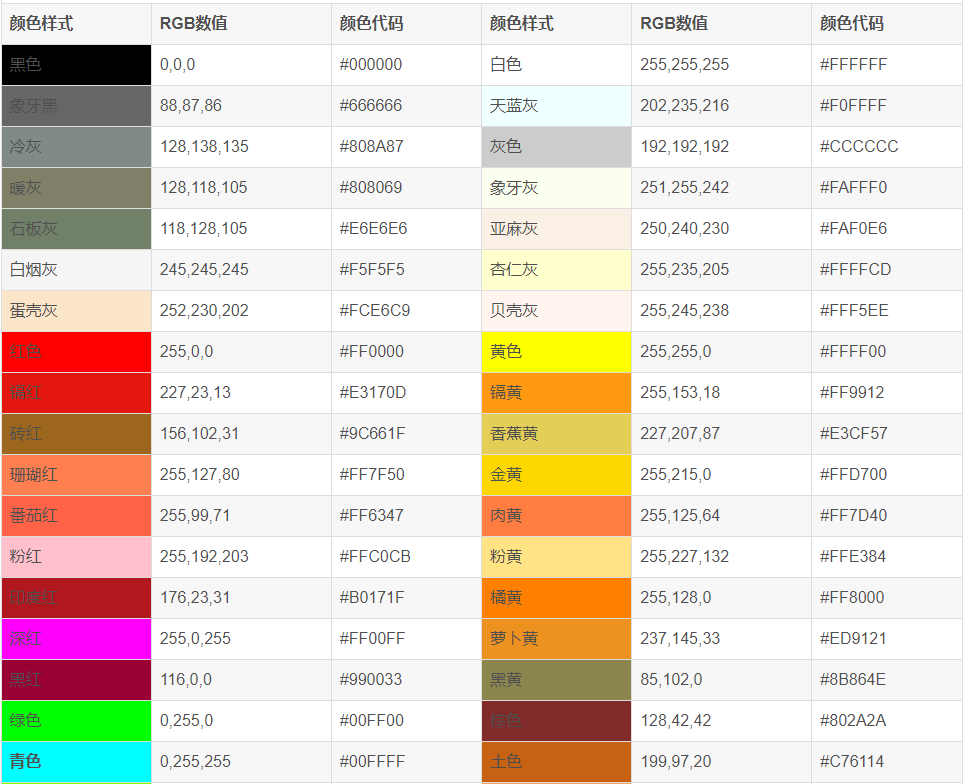Choose the 暖灰 color swatch
The width and height of the screenshot is (966, 784).
point(76,188)
